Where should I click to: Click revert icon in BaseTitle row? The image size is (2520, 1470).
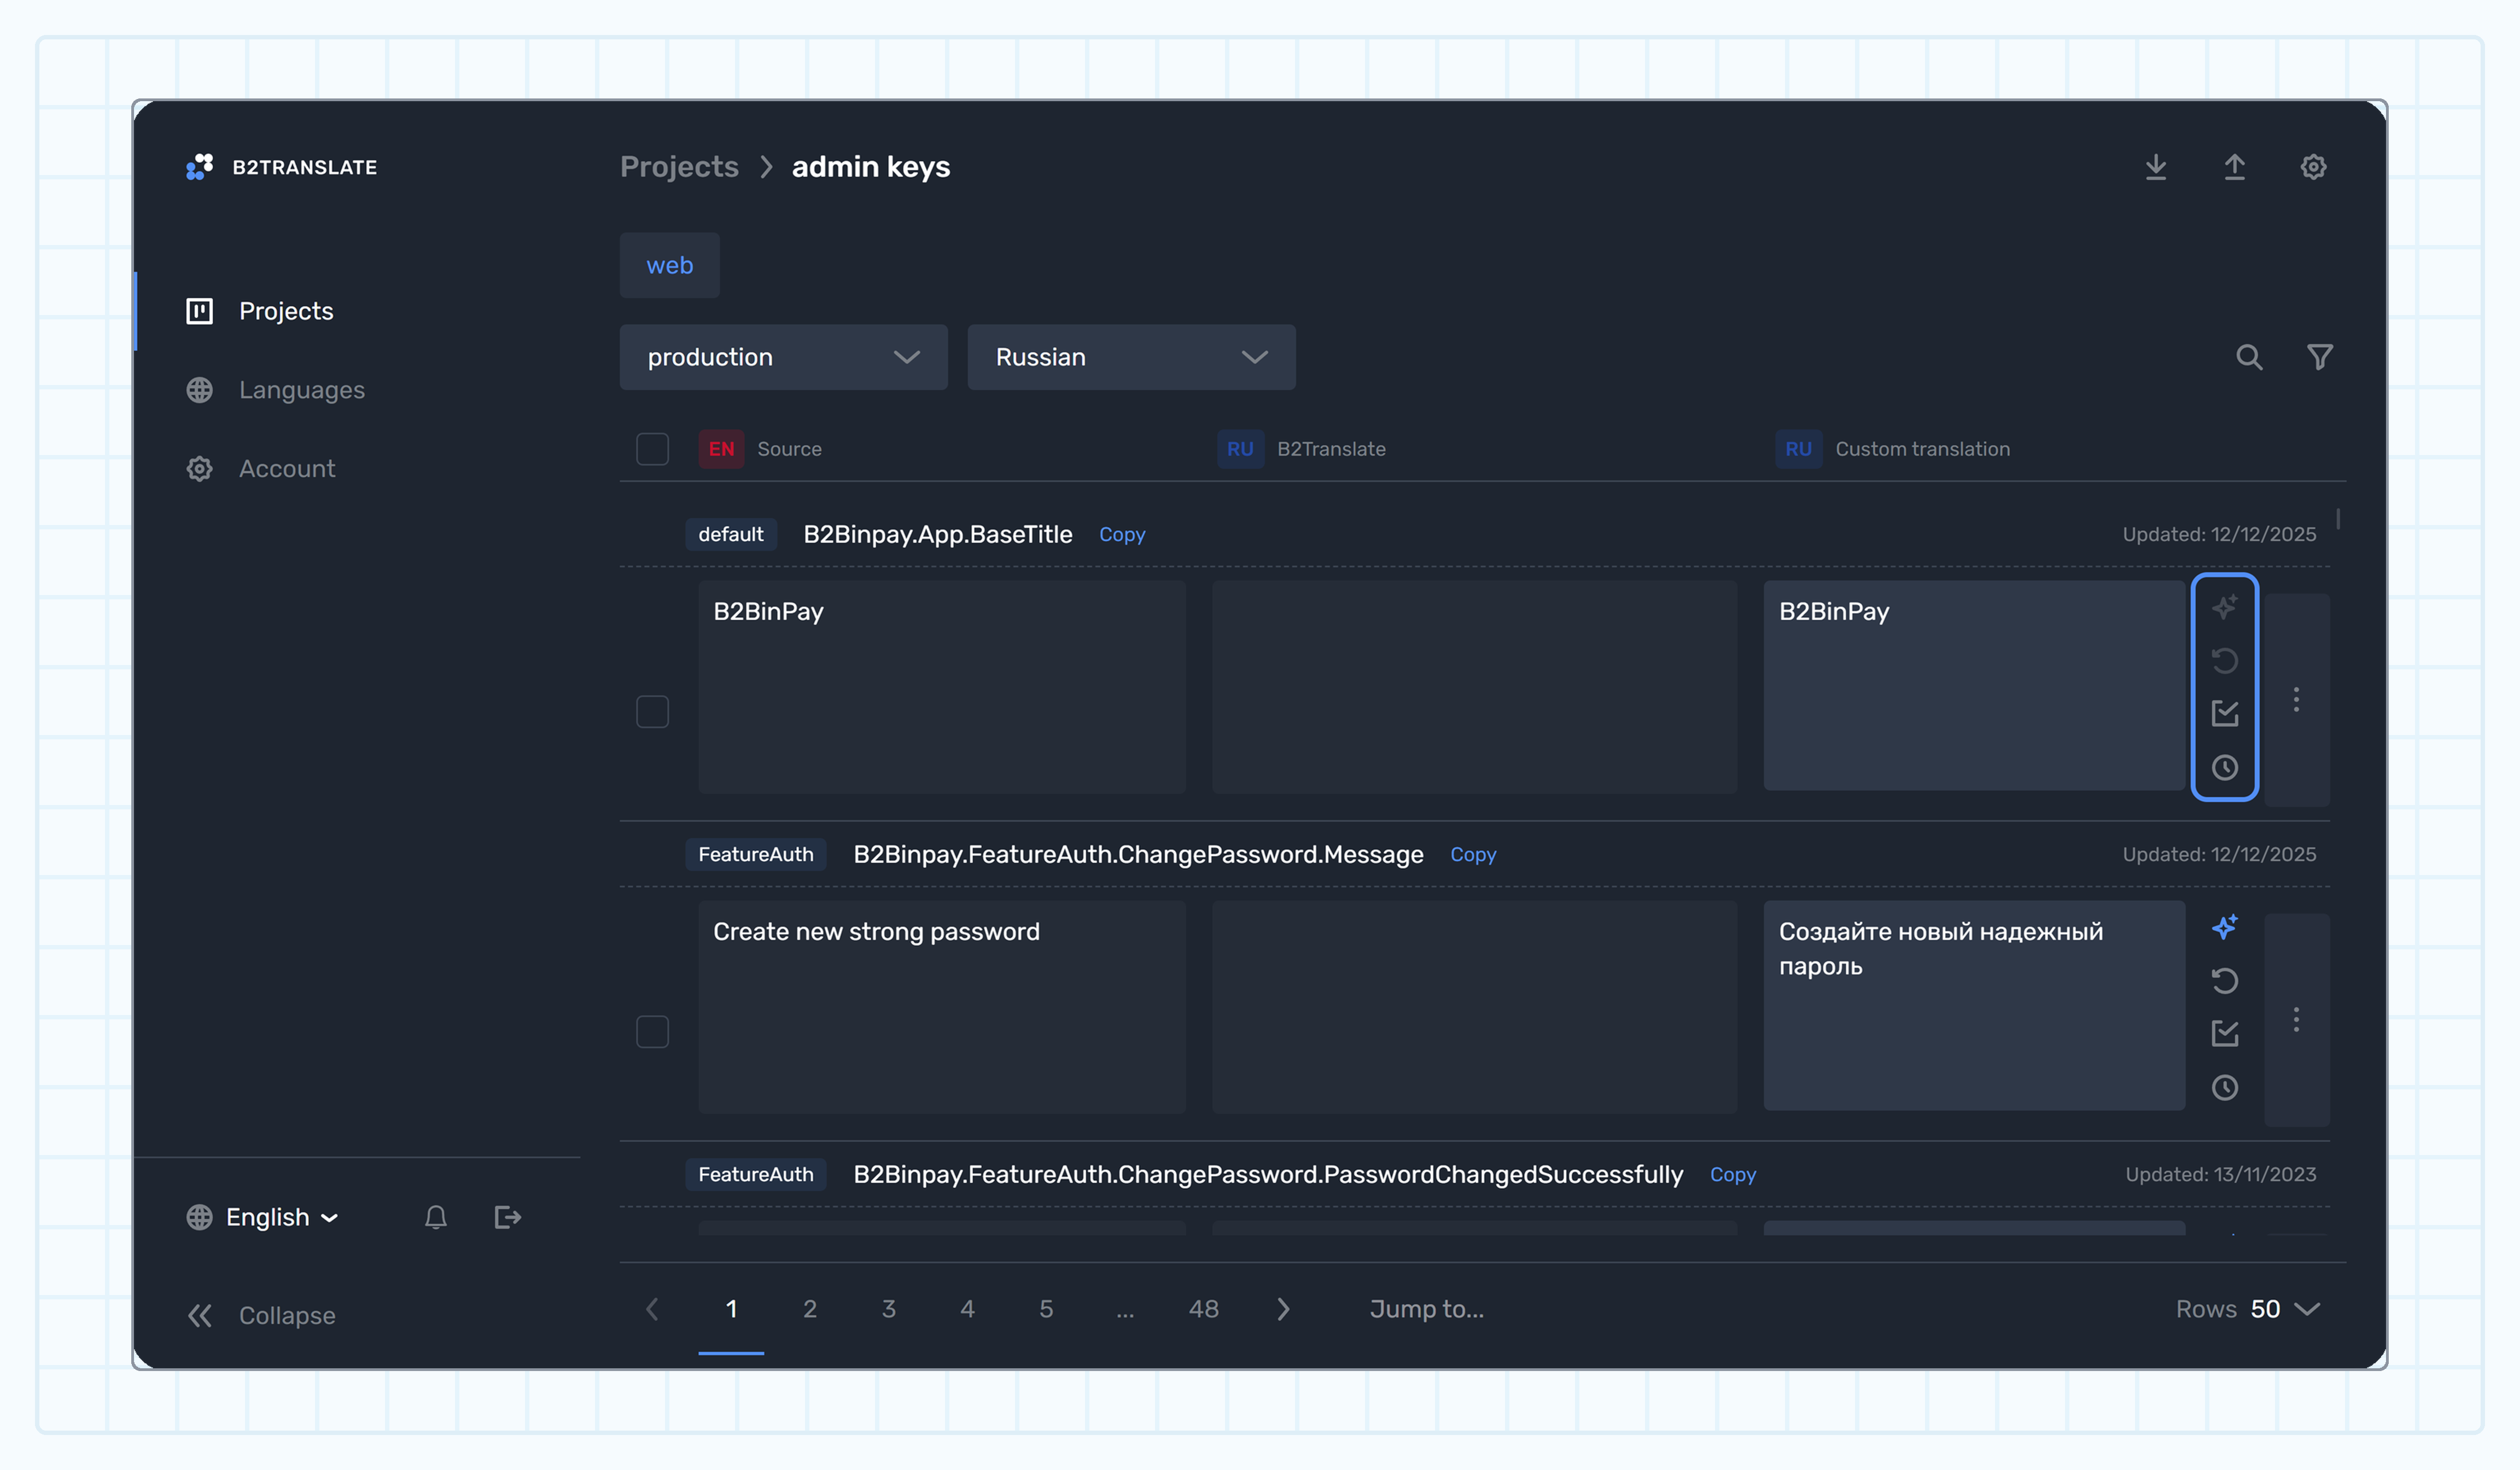2224,661
